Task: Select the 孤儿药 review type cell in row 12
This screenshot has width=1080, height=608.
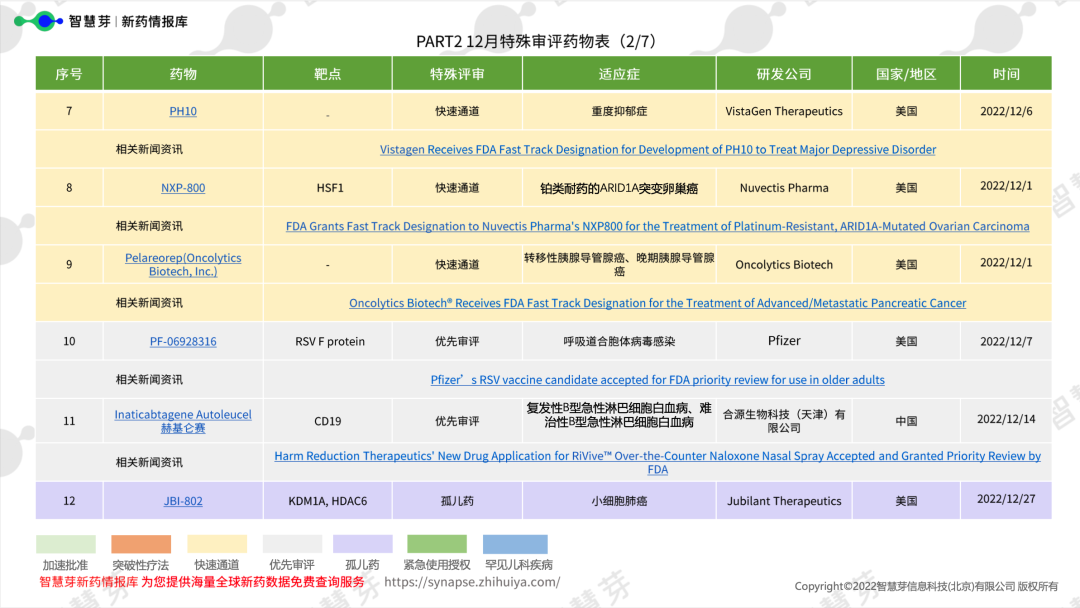Action: pos(457,501)
